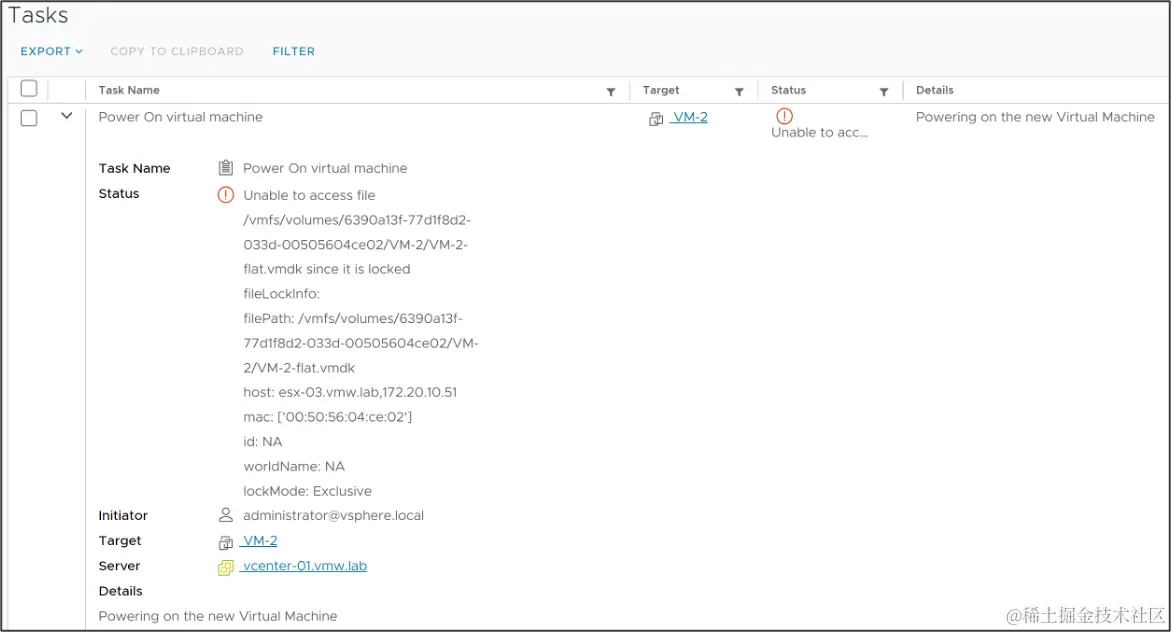Click the mac address line

[x=327, y=417]
